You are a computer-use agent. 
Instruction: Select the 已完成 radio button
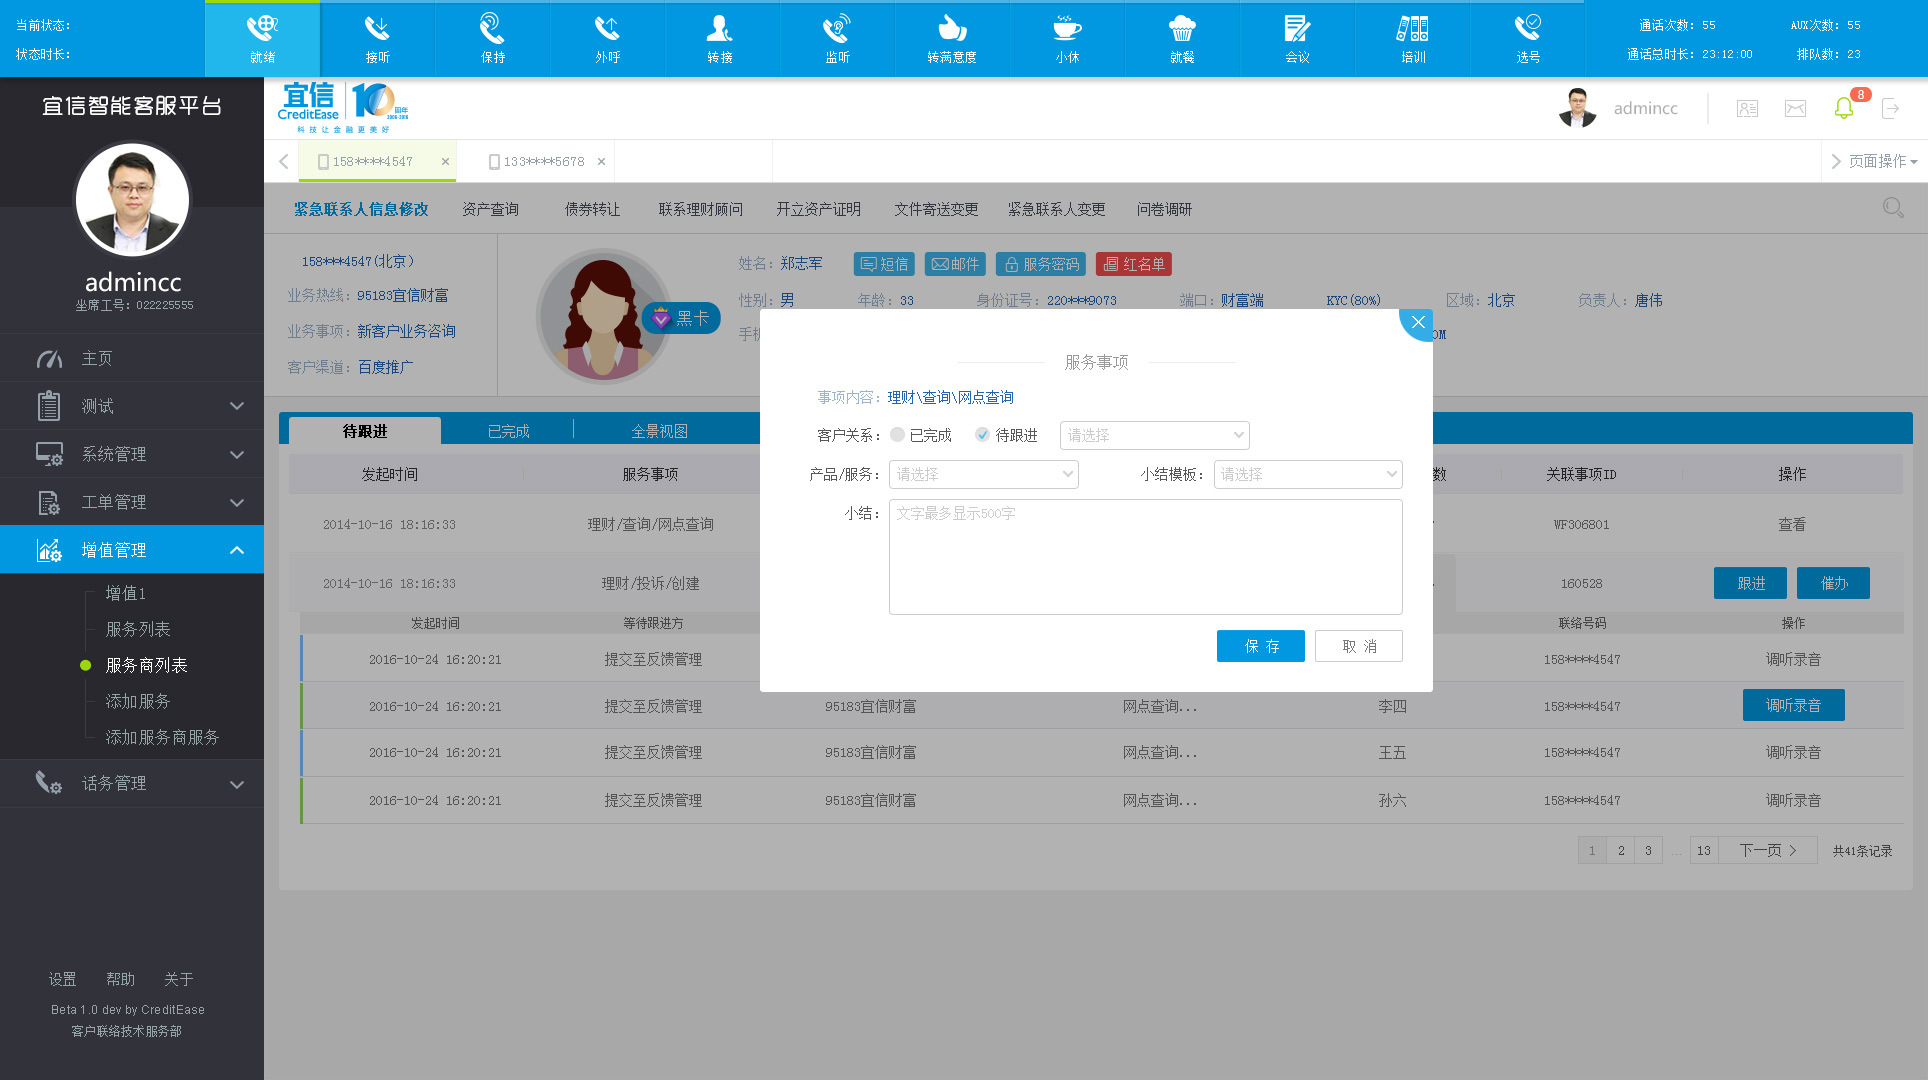[x=897, y=435]
